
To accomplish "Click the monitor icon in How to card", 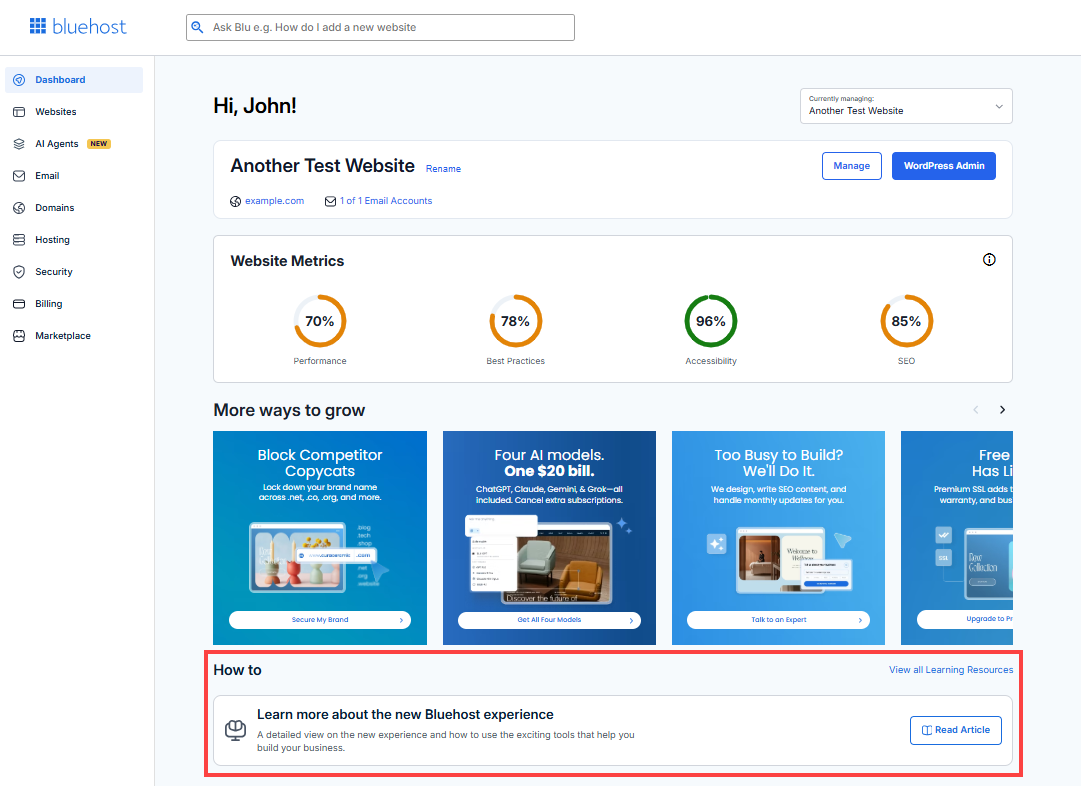I will click(236, 730).
